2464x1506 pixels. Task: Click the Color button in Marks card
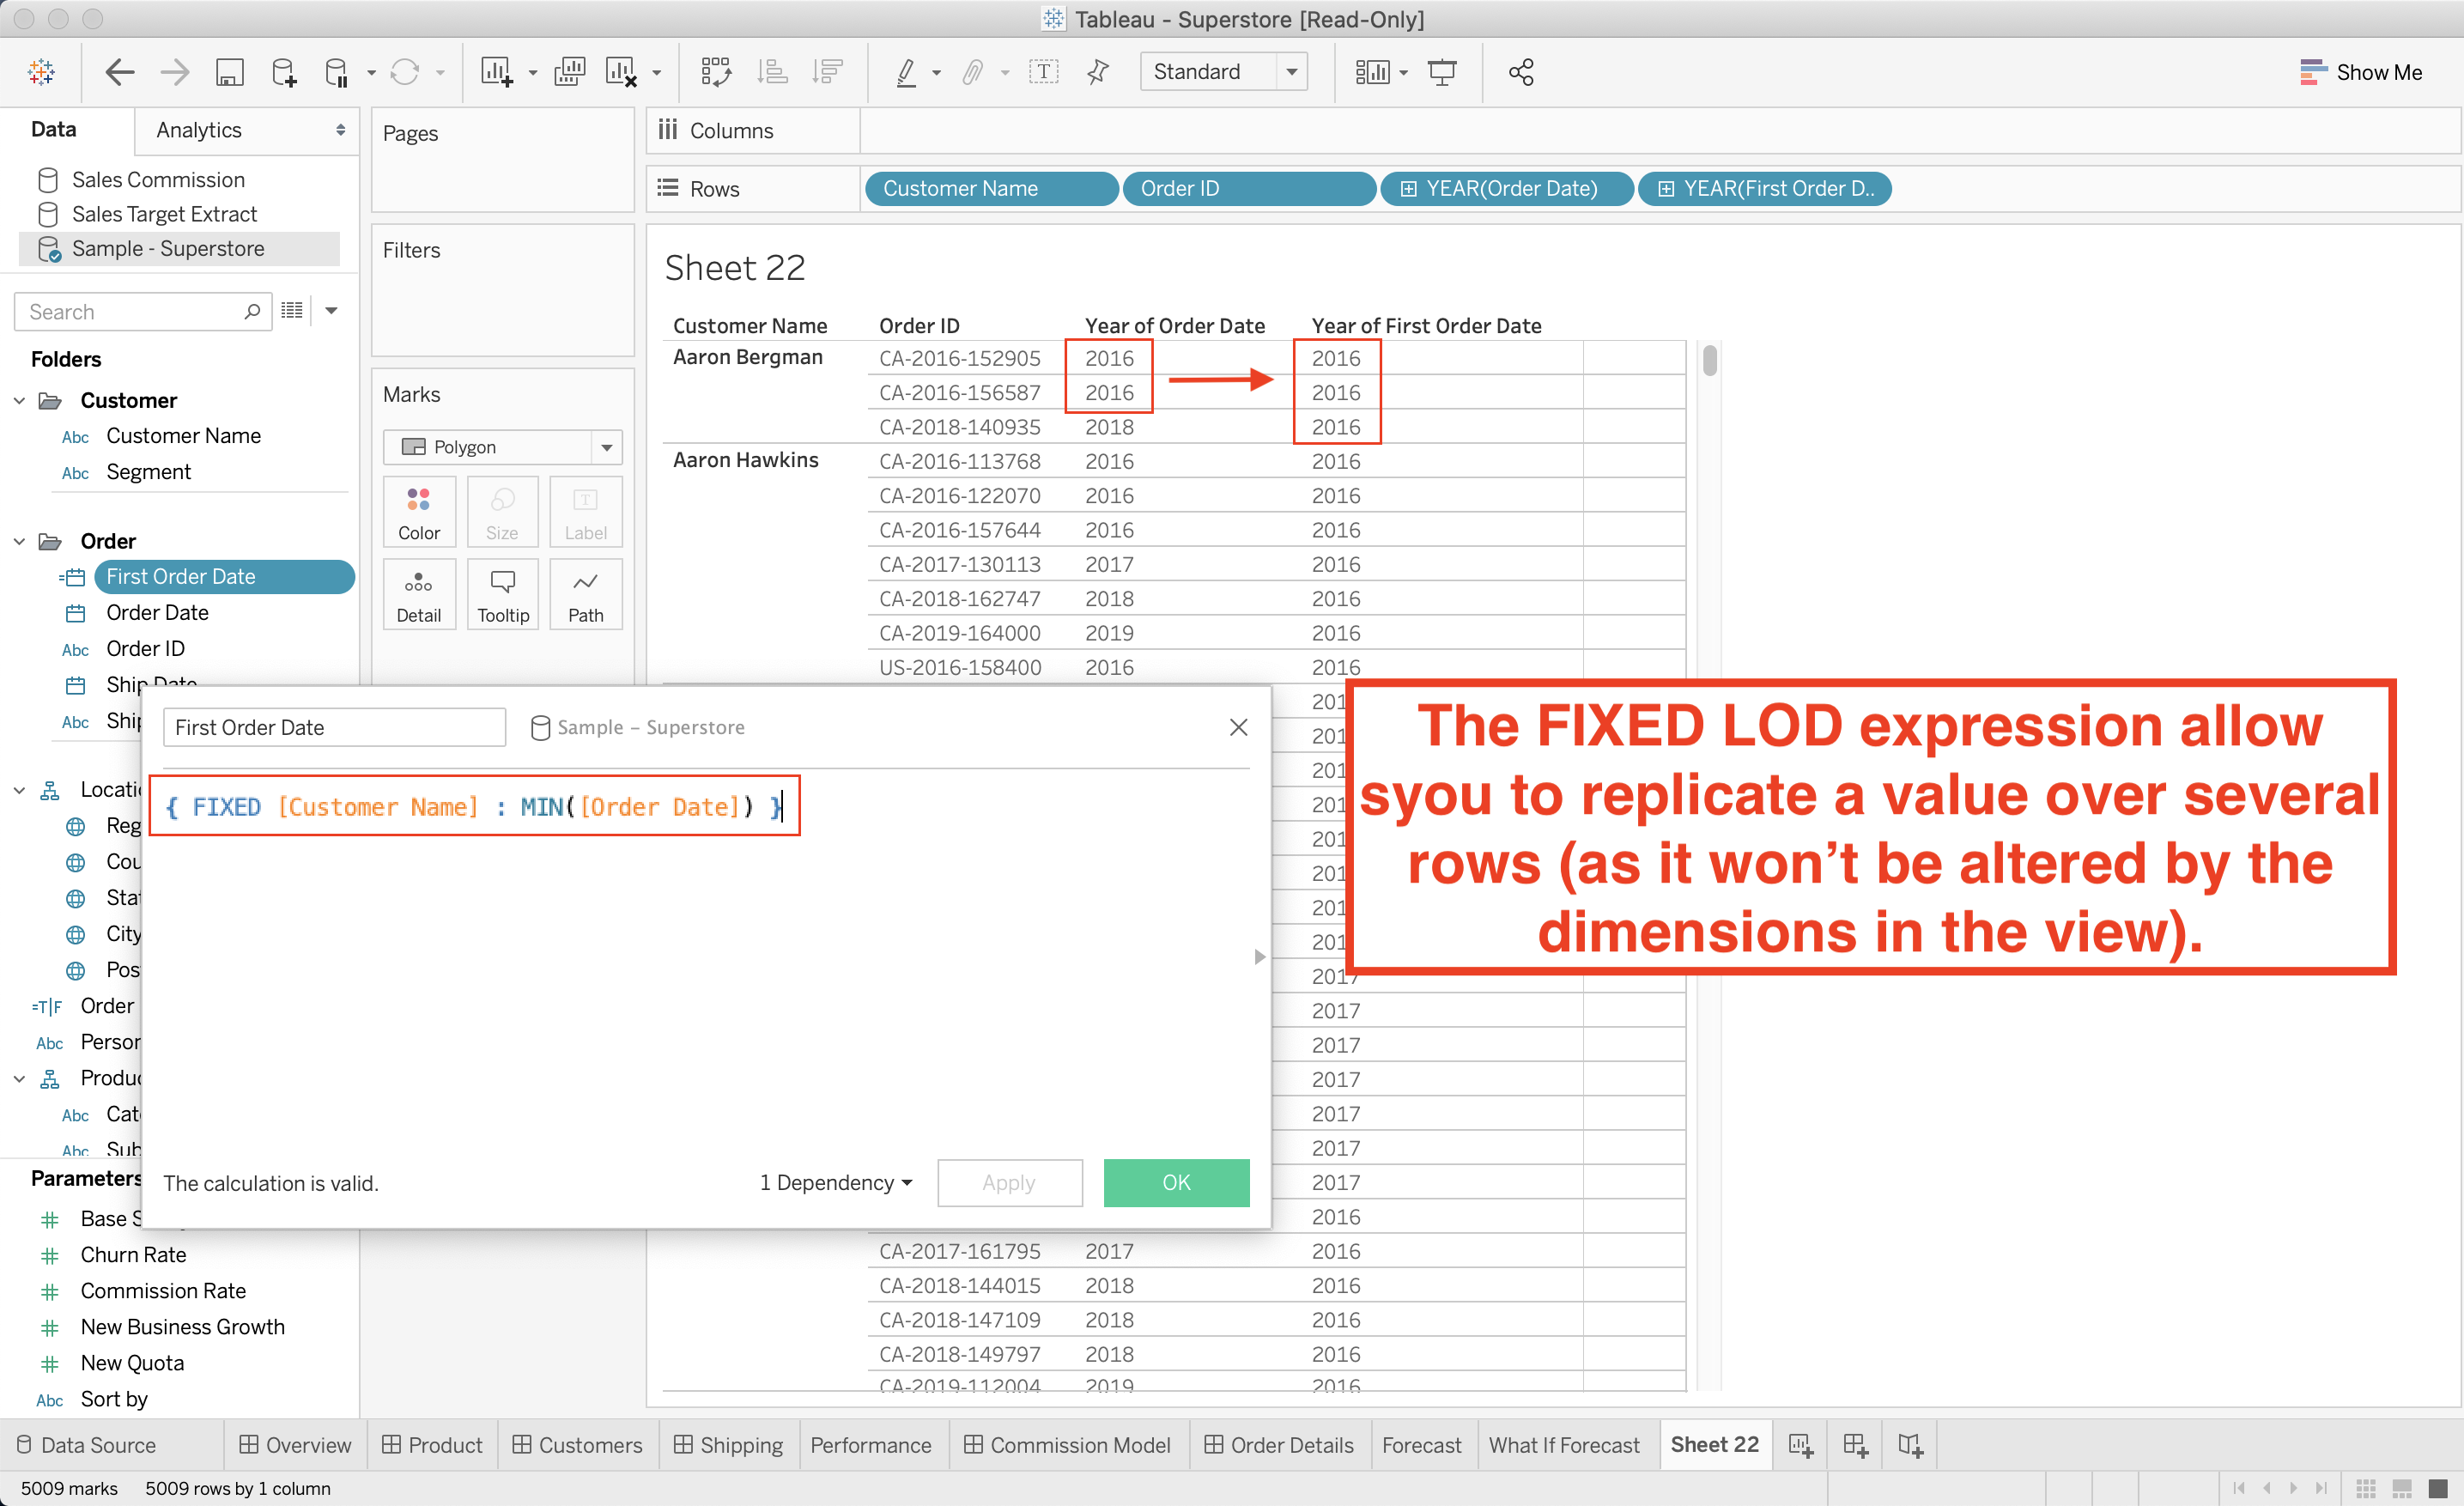(419, 512)
